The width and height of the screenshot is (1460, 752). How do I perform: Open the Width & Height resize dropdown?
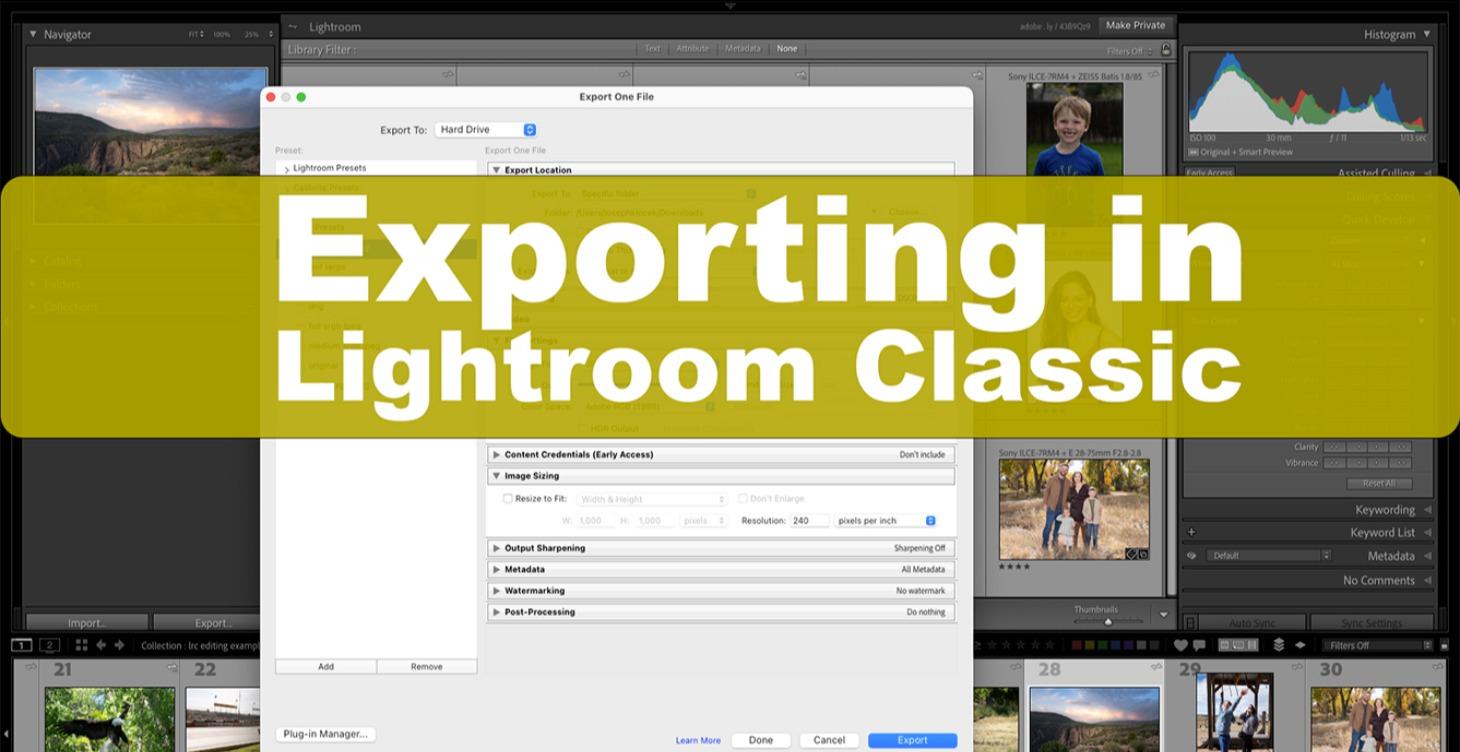652,499
